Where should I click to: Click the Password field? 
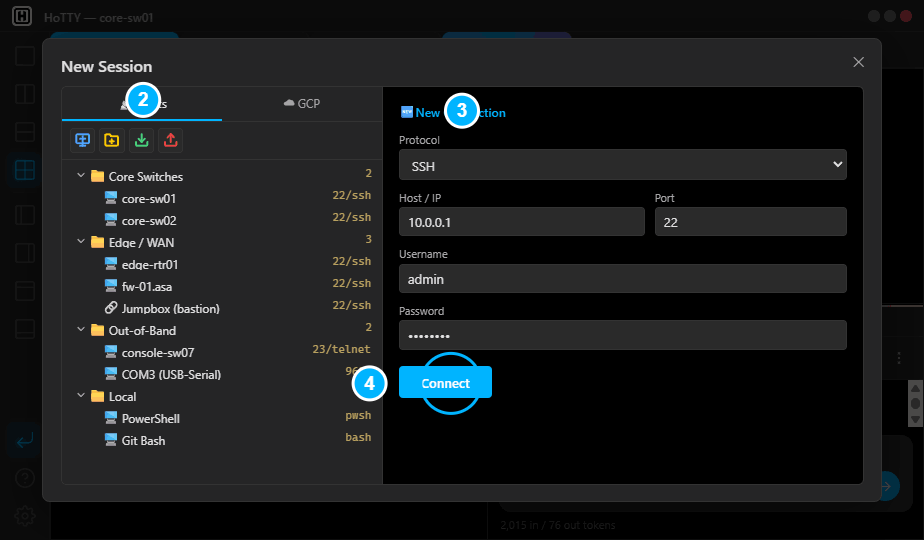[x=623, y=335]
